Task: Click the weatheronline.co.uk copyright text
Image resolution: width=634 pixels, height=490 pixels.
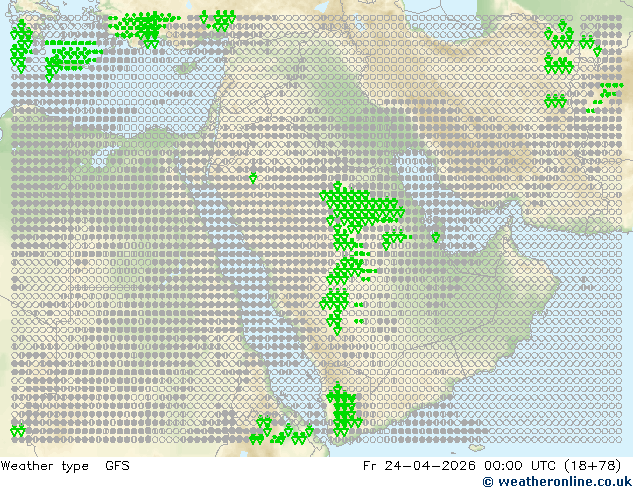Action: pyautogui.click(x=557, y=482)
